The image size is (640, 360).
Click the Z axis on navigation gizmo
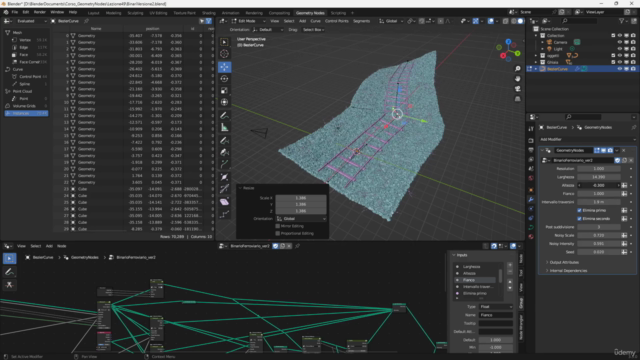click(508, 42)
